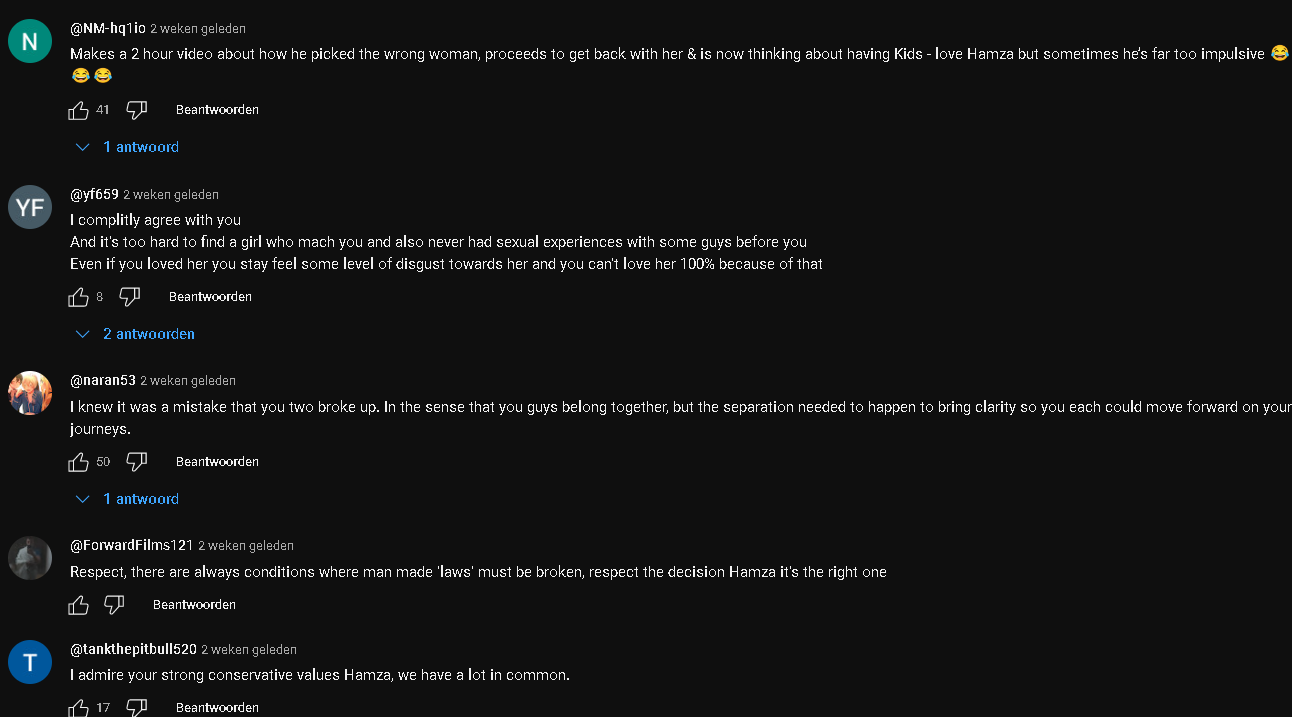Dislike @ForwardFilms121's comment
The width and height of the screenshot is (1292, 717).
click(x=114, y=605)
